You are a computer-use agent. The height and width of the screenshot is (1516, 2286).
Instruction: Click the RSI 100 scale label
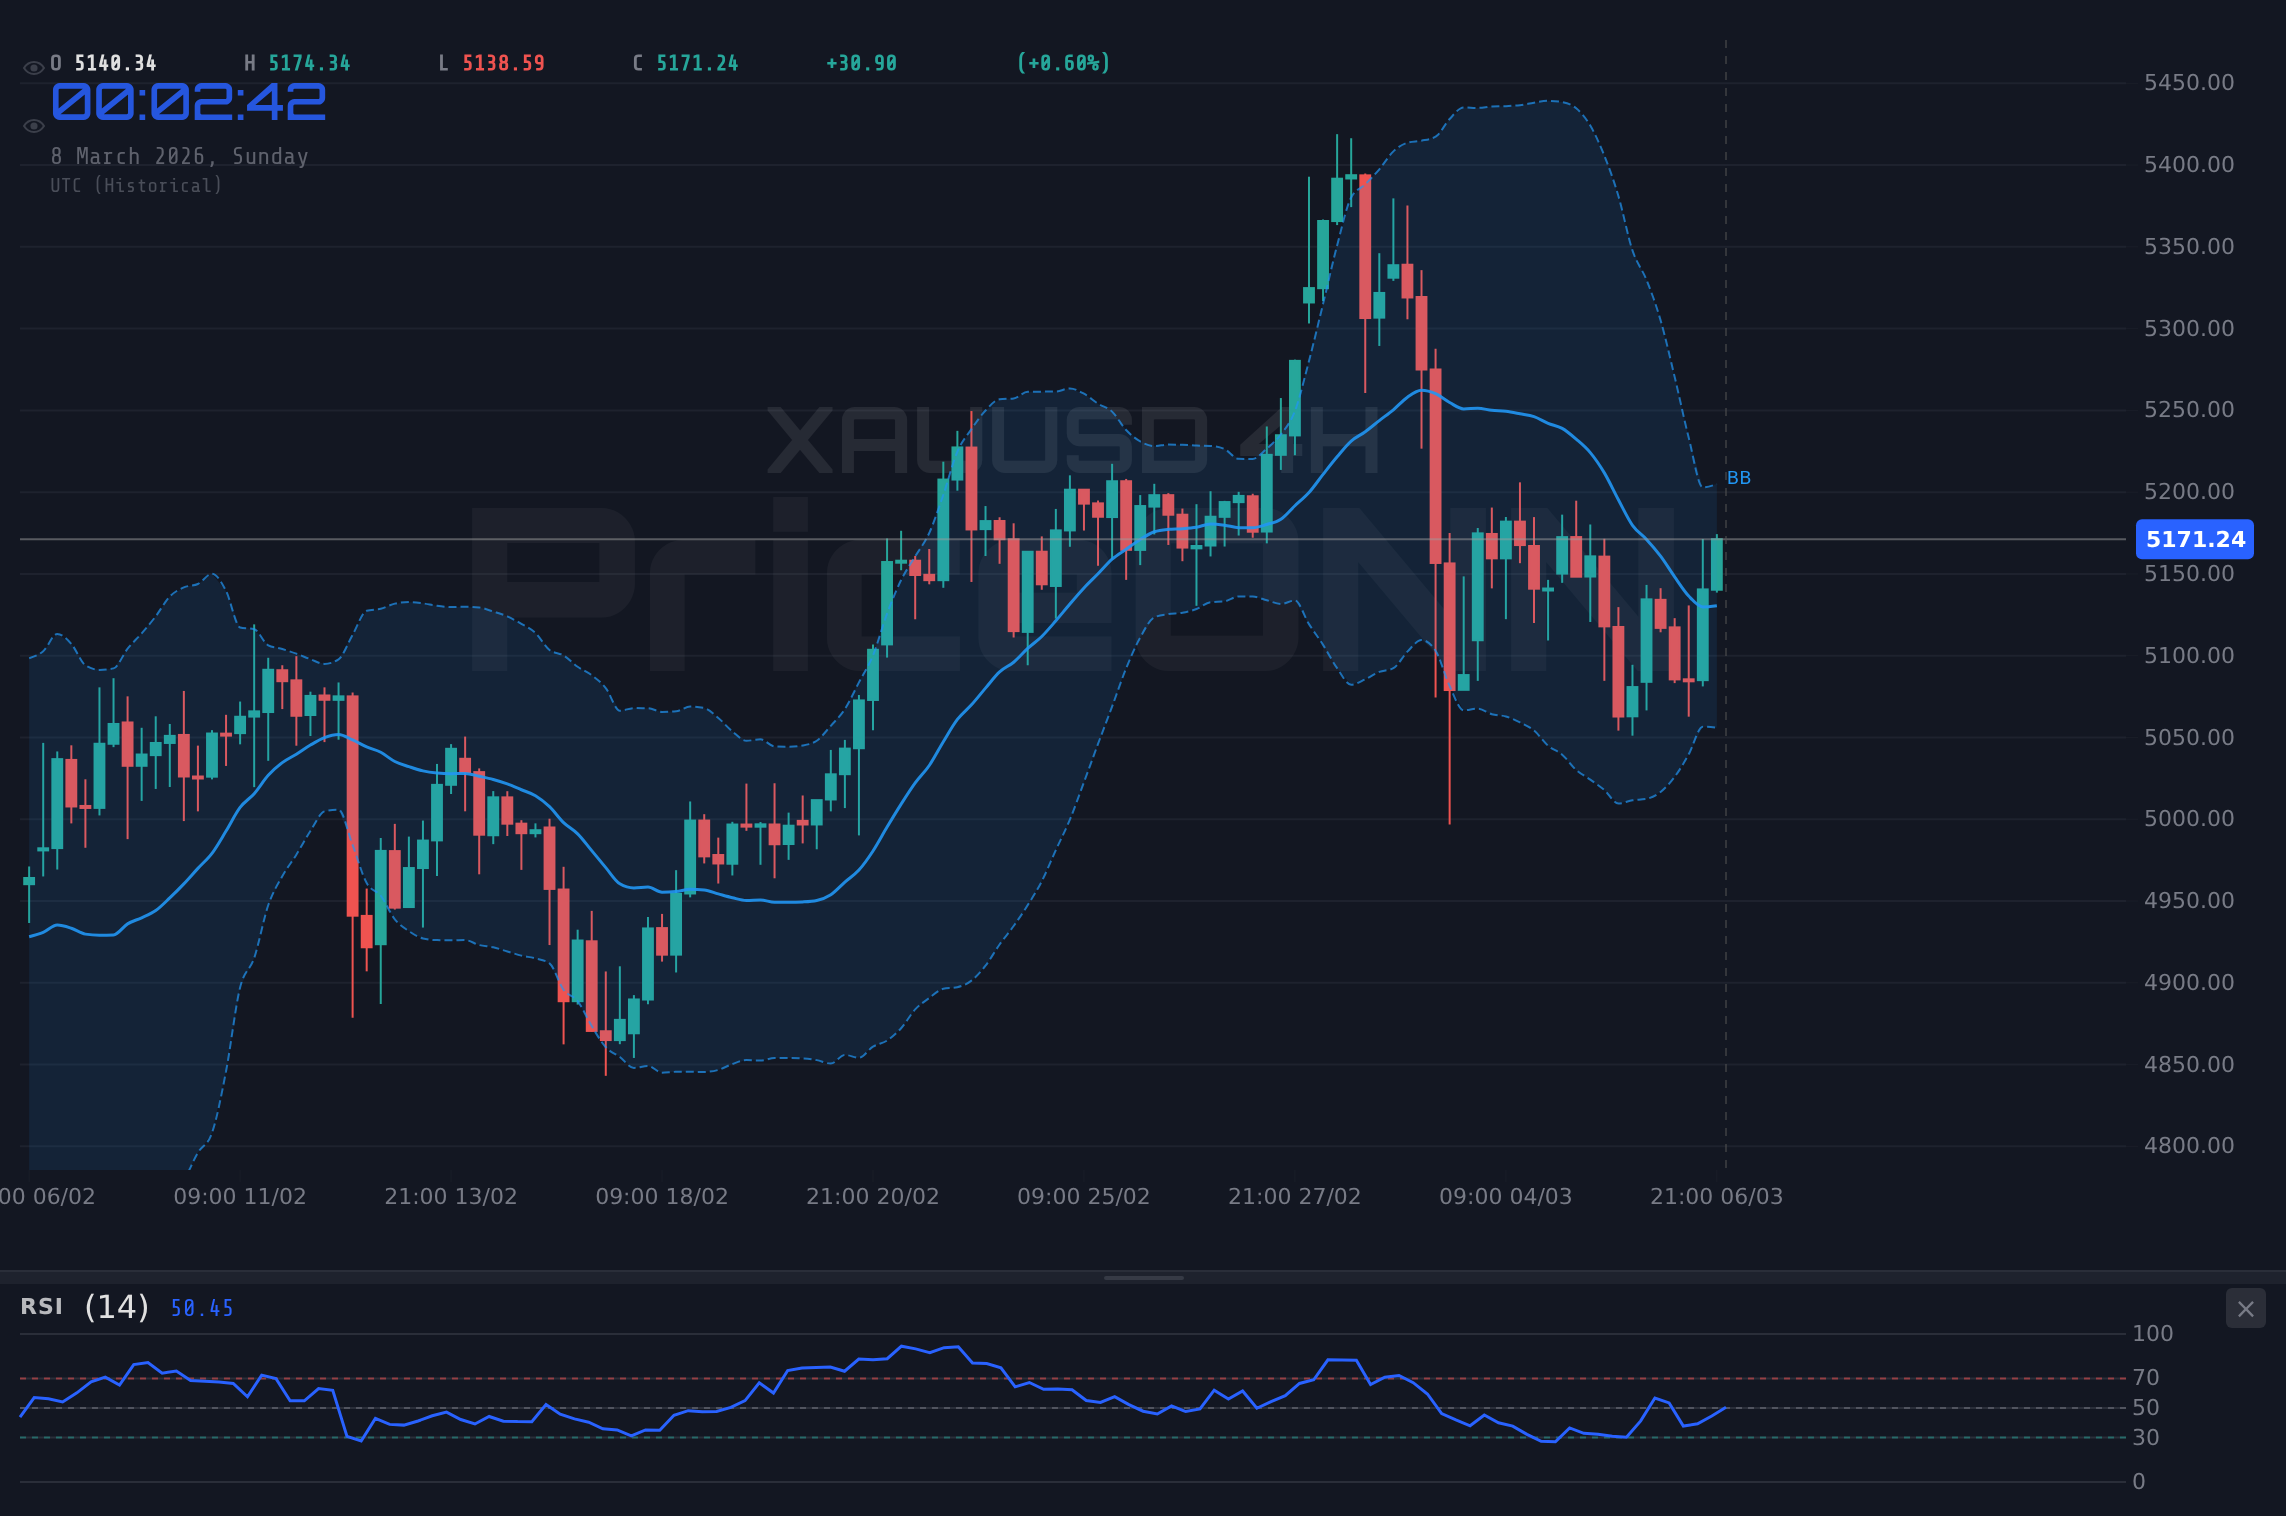[2153, 1333]
